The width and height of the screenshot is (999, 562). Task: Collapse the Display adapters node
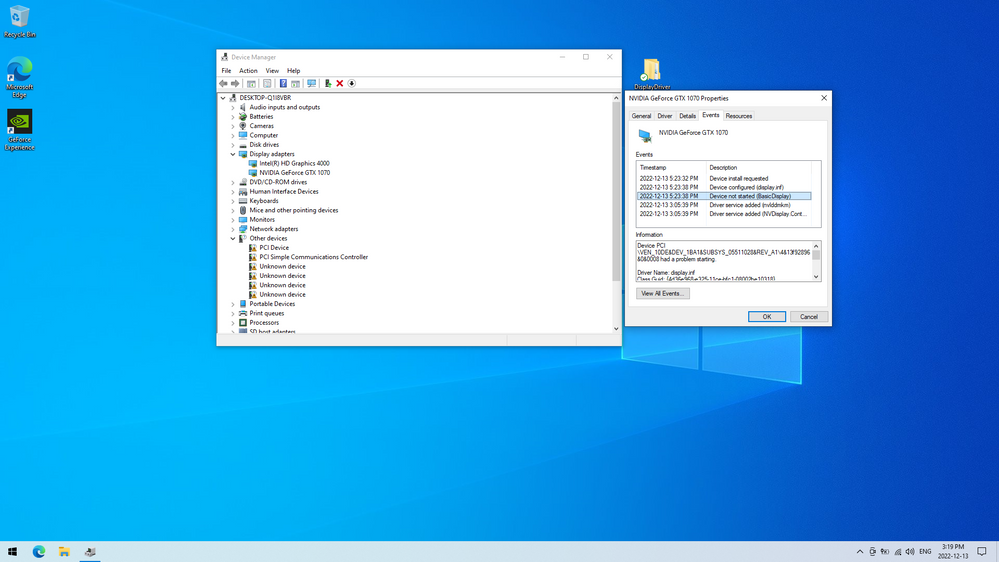pos(233,154)
